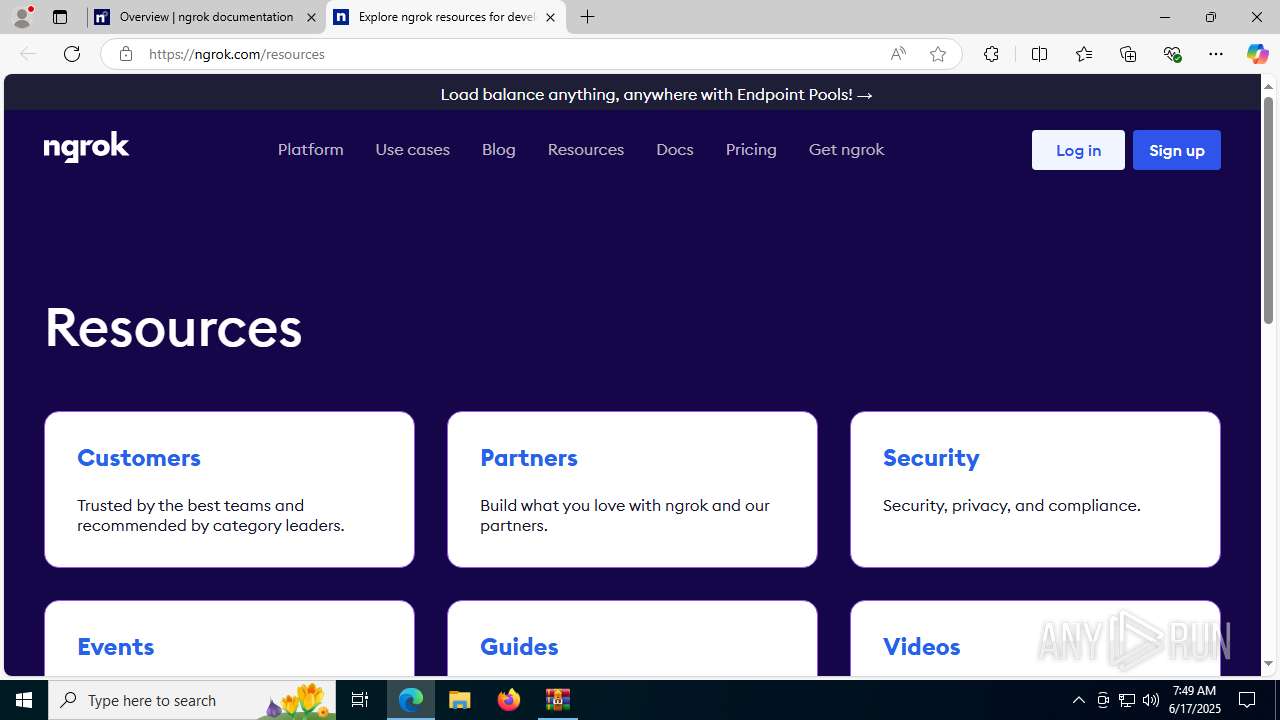The image size is (1280, 720).
Task: Open the Partners resource card
Action: 632,489
